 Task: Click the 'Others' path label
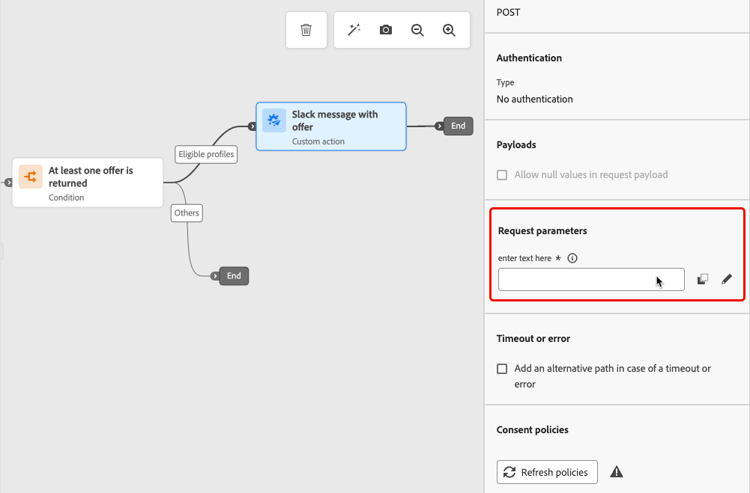click(x=187, y=212)
